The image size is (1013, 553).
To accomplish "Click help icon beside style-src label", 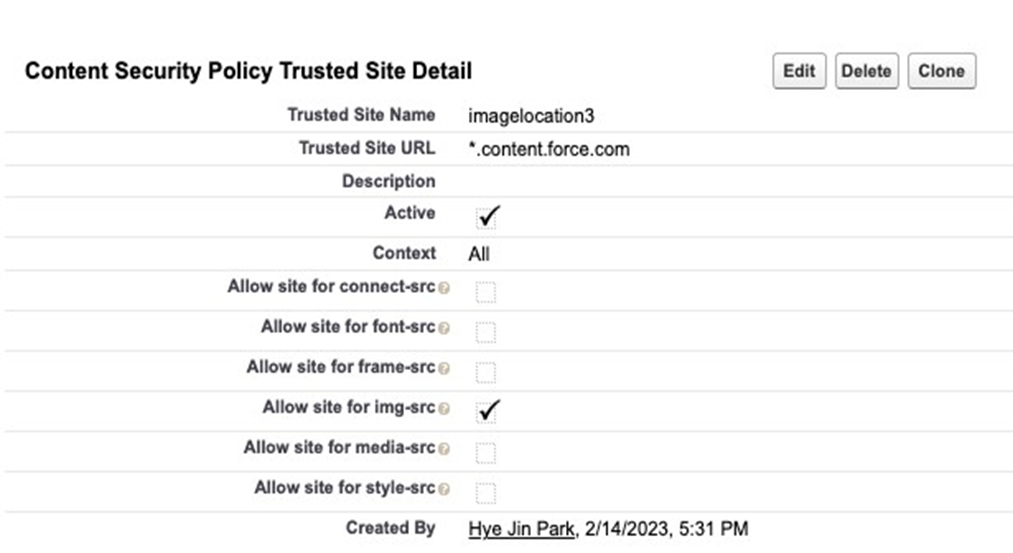I will (444, 489).
